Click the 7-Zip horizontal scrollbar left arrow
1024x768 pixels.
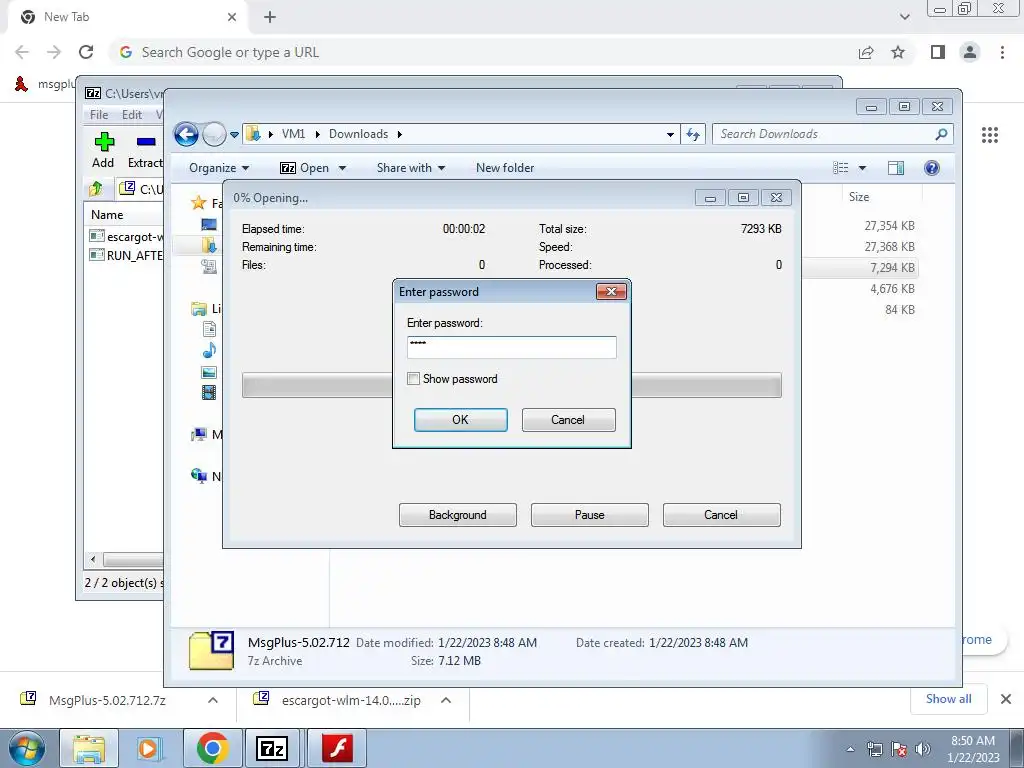point(93,560)
